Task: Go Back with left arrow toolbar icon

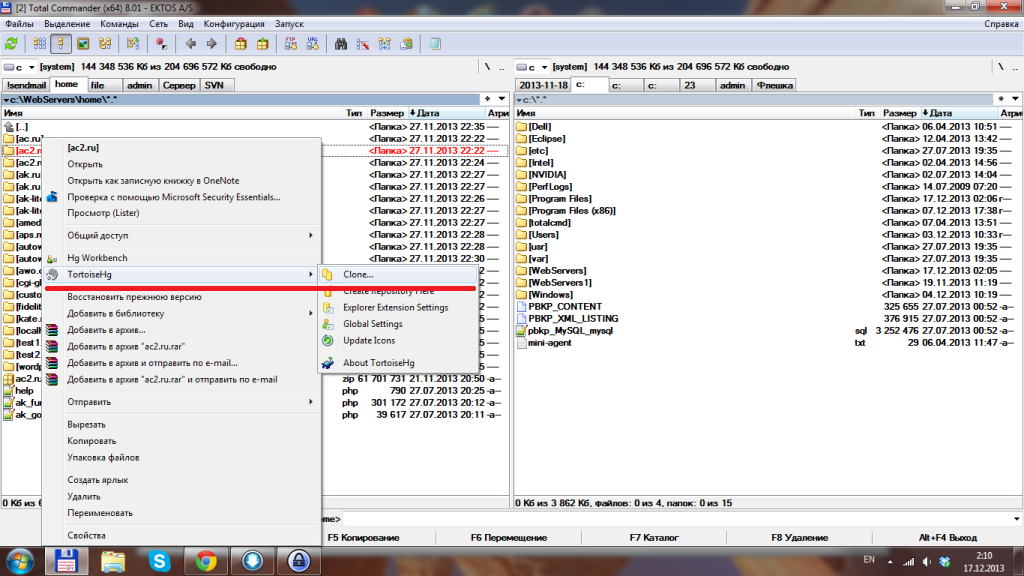Action: click(190, 44)
